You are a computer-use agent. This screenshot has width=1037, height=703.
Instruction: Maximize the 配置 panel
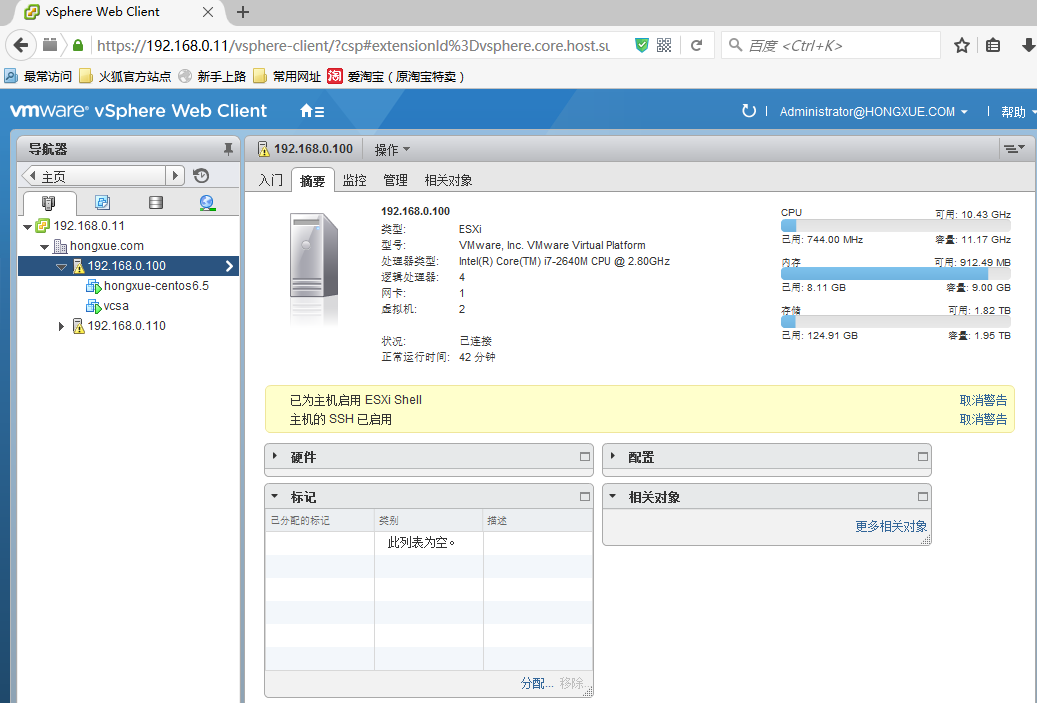923,456
